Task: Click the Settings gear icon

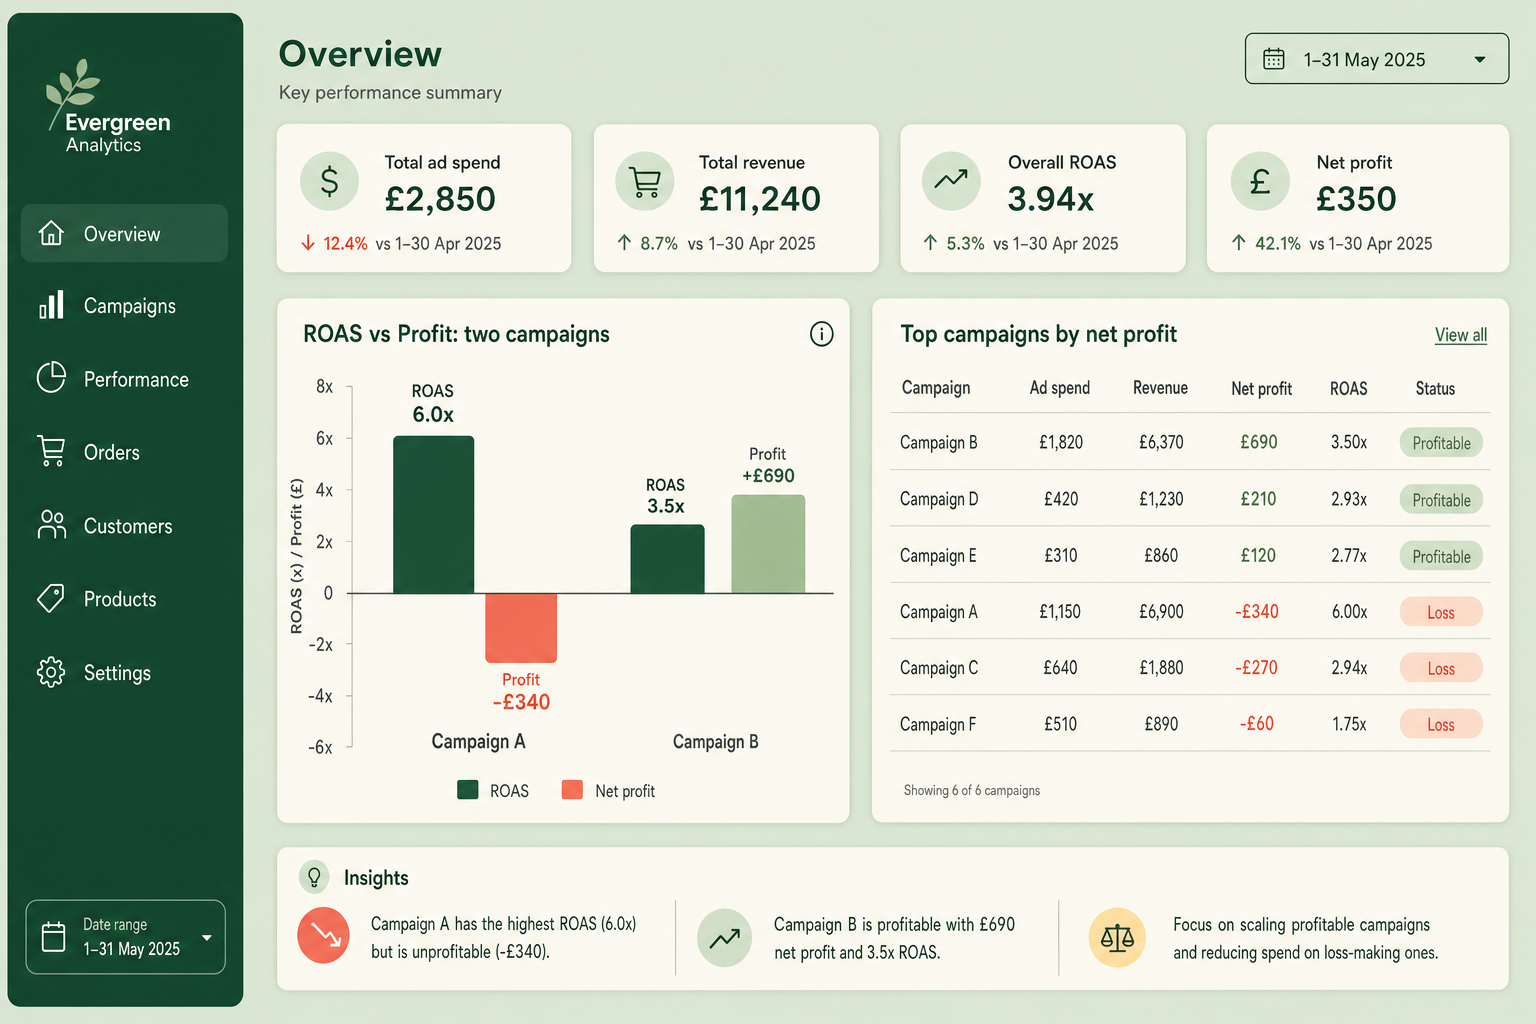Action: tap(51, 672)
